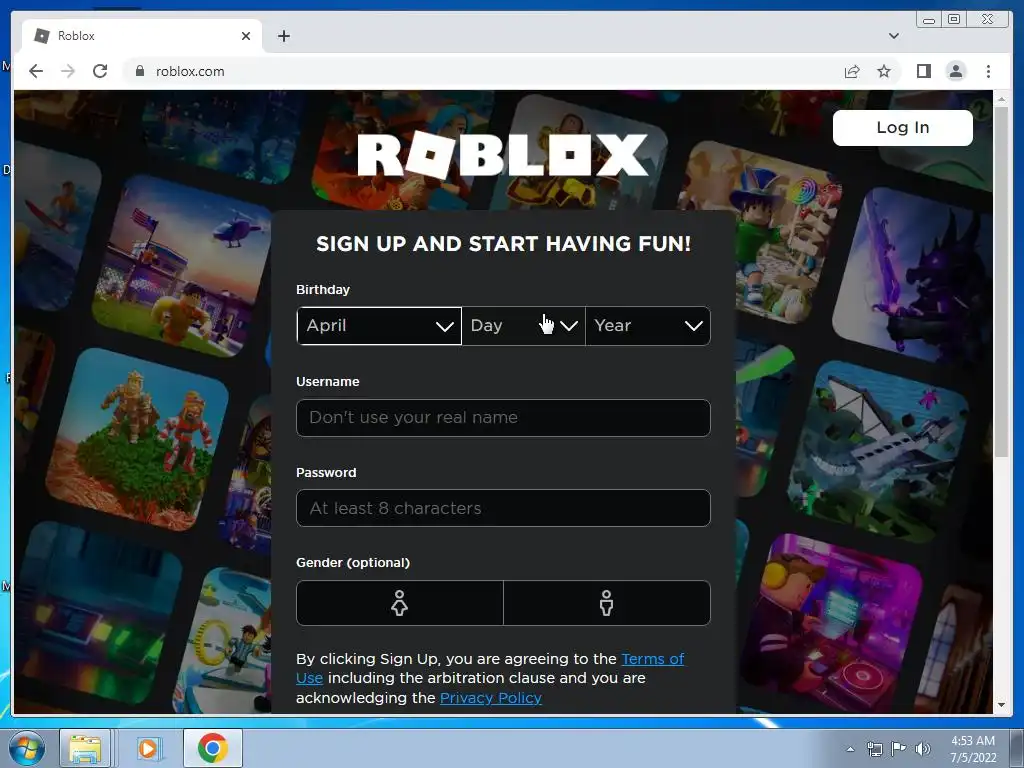Click the Roblox logo
The width and height of the screenshot is (1024, 768).
click(503, 155)
